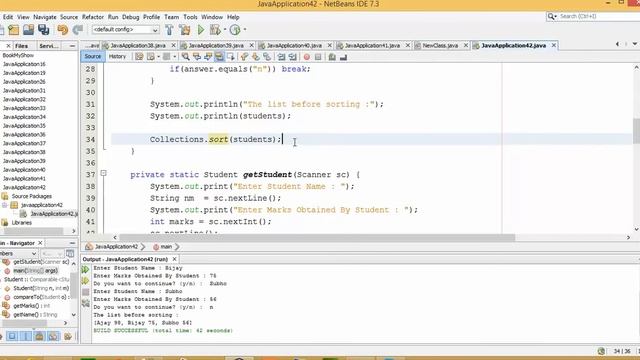Click the second yellow rerun icon in Output panel
Viewport: 640px width, 360px height.
click(85, 281)
